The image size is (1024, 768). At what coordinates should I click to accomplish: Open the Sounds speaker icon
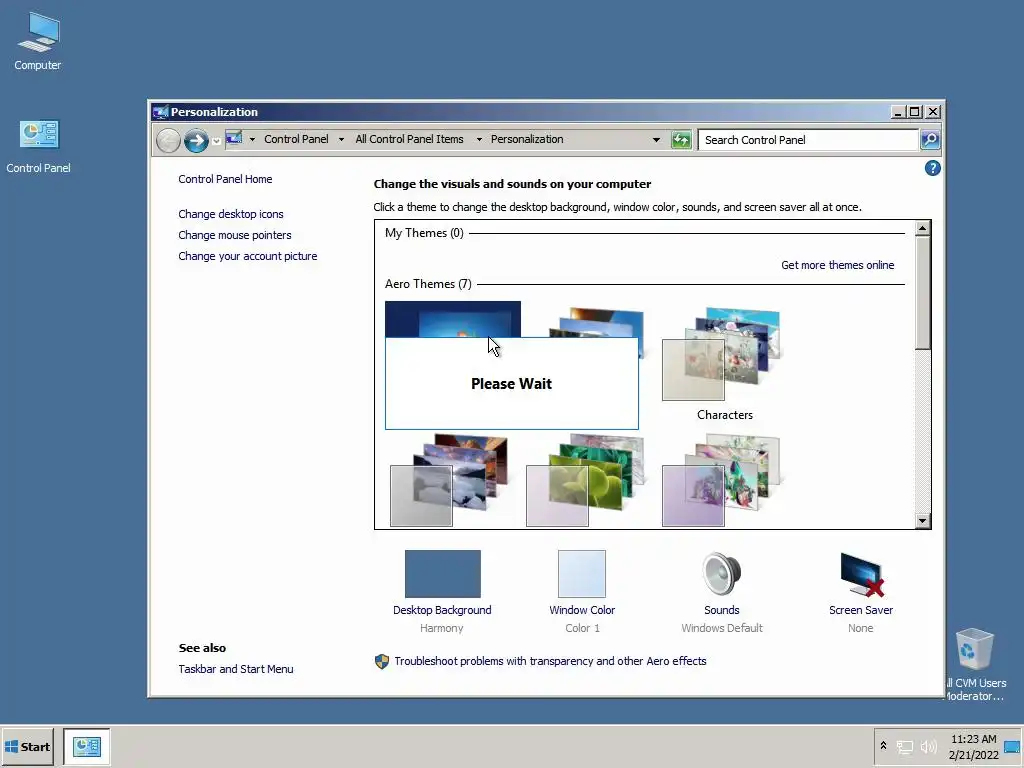(721, 573)
